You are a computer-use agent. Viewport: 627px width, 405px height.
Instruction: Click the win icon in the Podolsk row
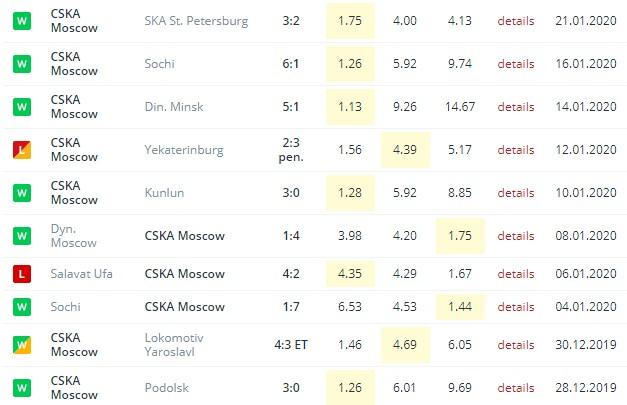pos(20,386)
